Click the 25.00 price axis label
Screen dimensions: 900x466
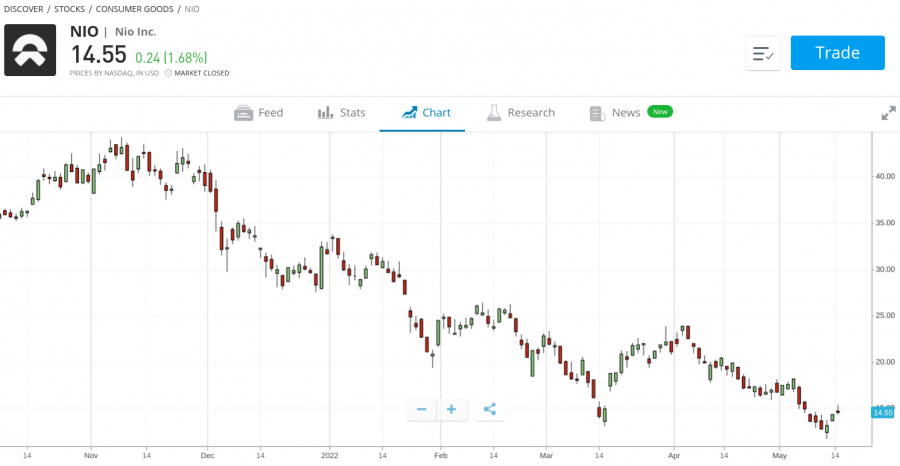885,316
